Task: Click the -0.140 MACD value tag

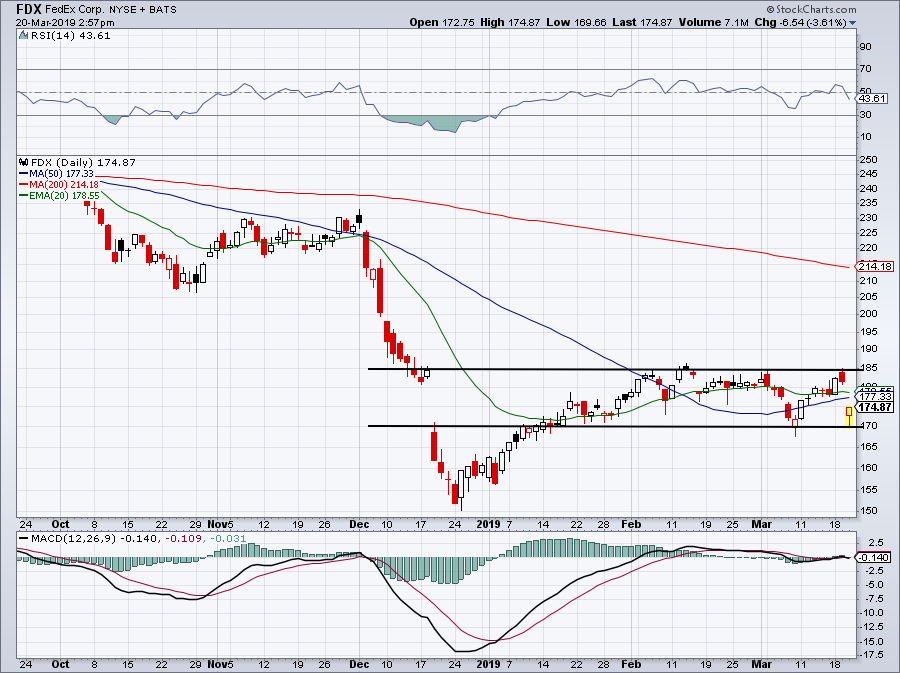Action: [x=874, y=558]
